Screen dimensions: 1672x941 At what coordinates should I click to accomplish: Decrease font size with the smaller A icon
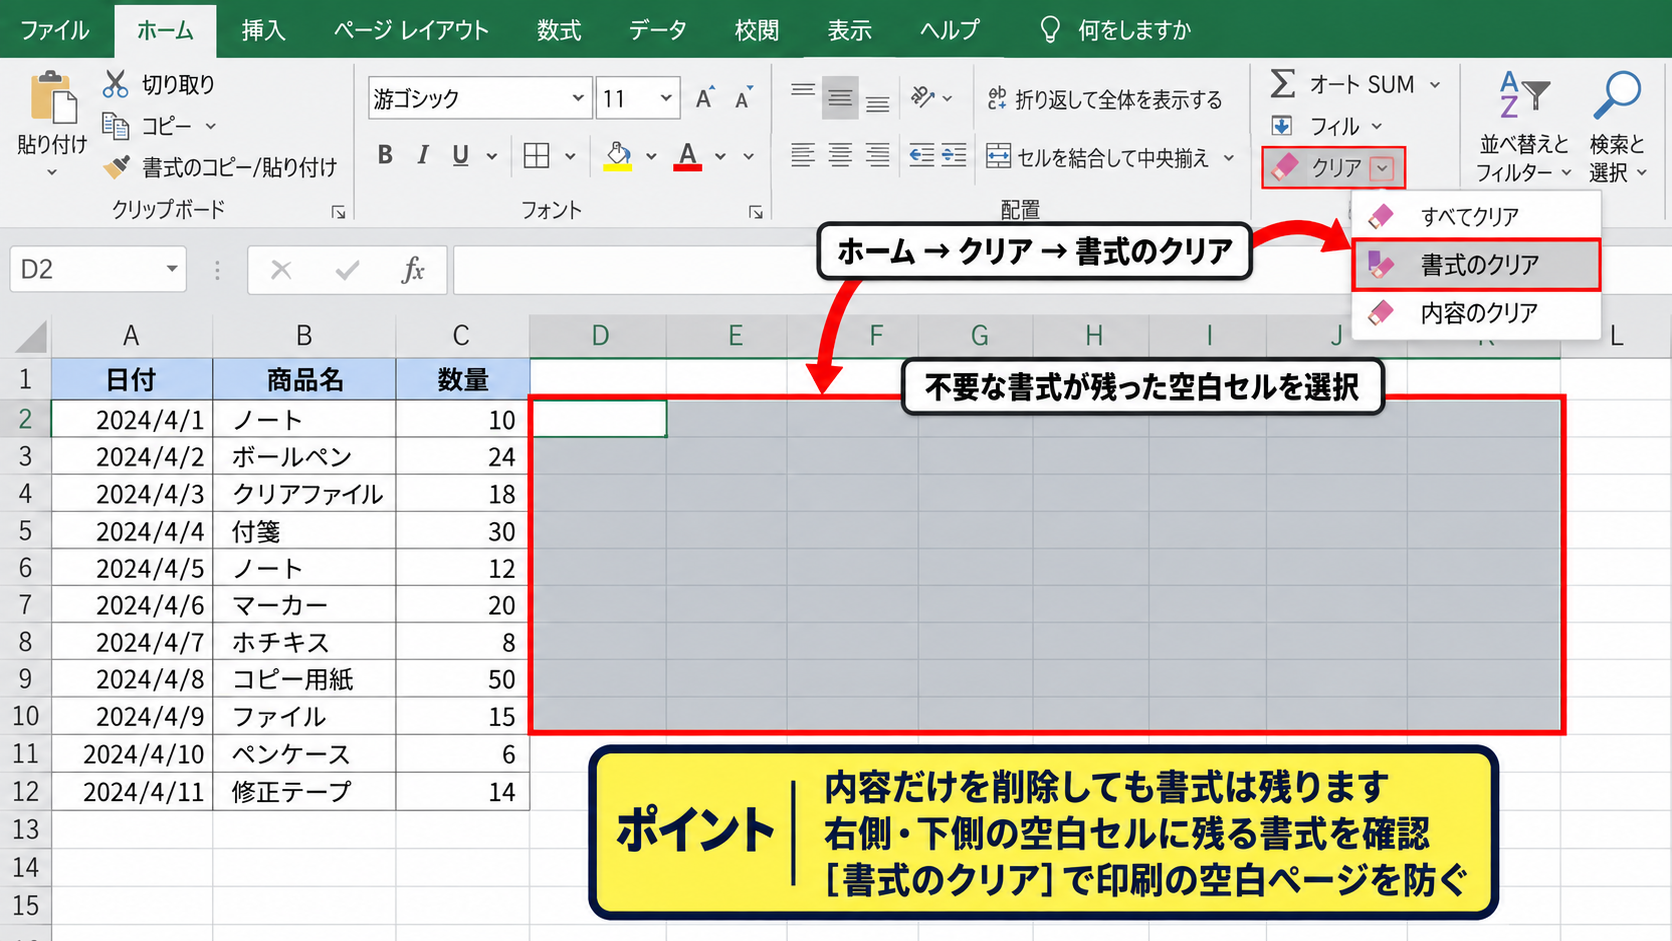743,98
